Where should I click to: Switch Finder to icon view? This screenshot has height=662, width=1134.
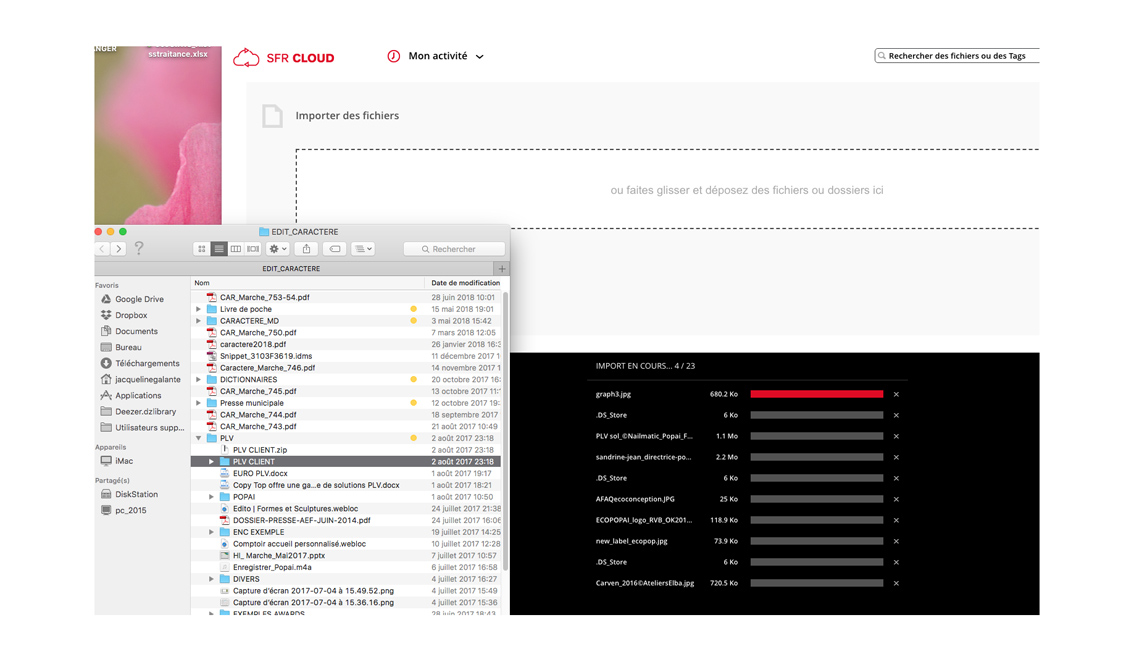202,249
